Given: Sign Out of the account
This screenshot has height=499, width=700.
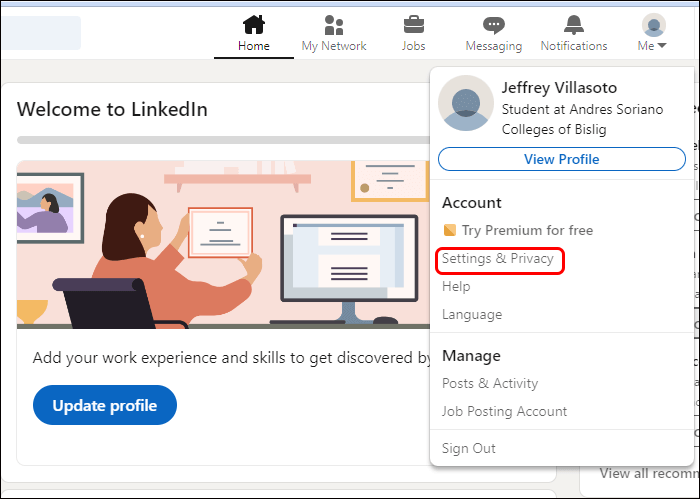Looking at the screenshot, I should pos(468,448).
